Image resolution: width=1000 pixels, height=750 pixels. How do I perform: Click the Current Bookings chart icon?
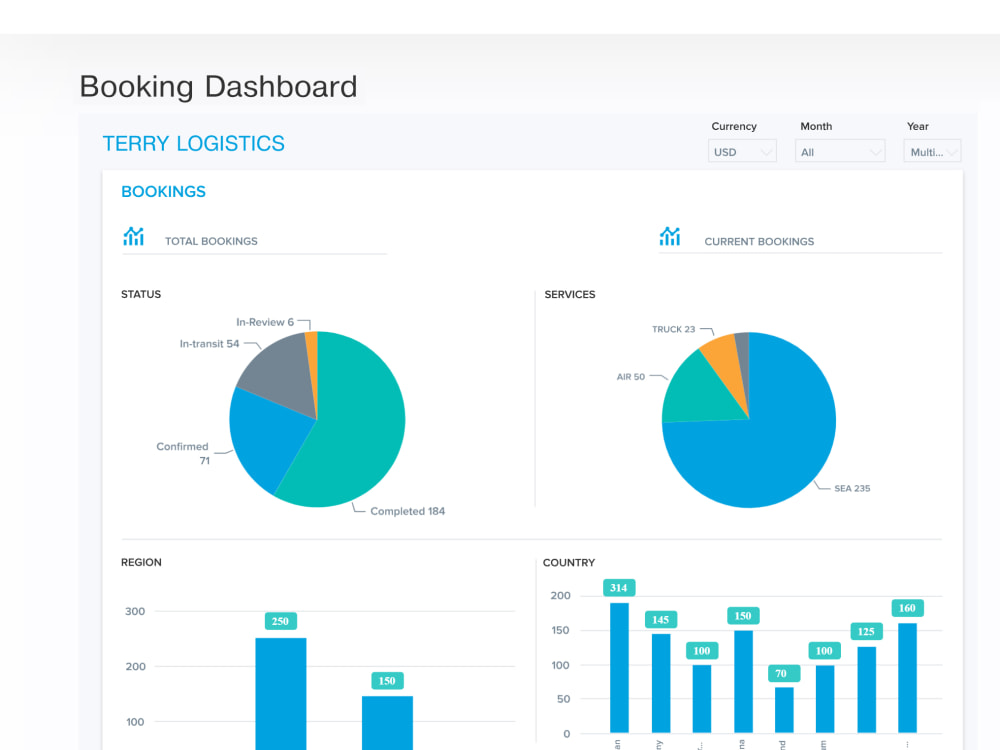coord(670,236)
